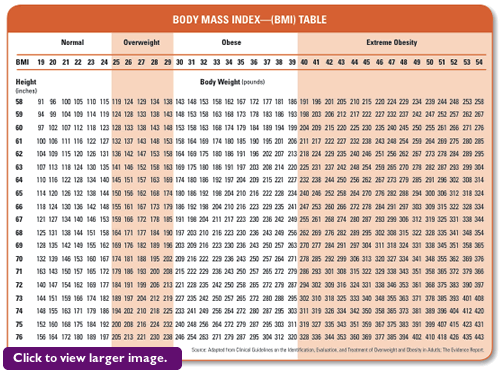Click BMI column header 54
The width and height of the screenshot is (500, 376).
point(479,62)
